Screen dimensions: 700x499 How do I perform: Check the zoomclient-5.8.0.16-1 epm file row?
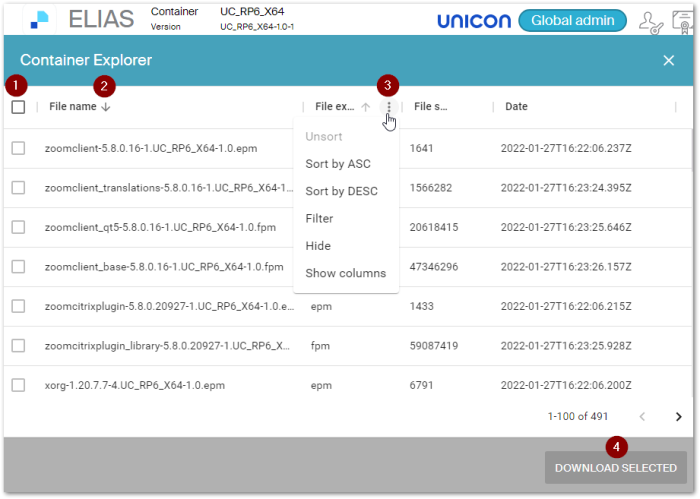click(x=18, y=148)
